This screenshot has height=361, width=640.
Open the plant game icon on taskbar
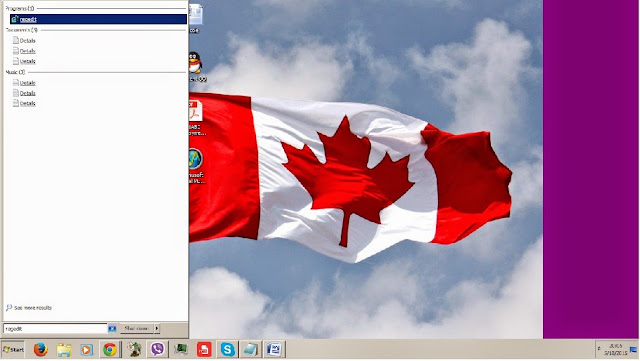pos(134,349)
